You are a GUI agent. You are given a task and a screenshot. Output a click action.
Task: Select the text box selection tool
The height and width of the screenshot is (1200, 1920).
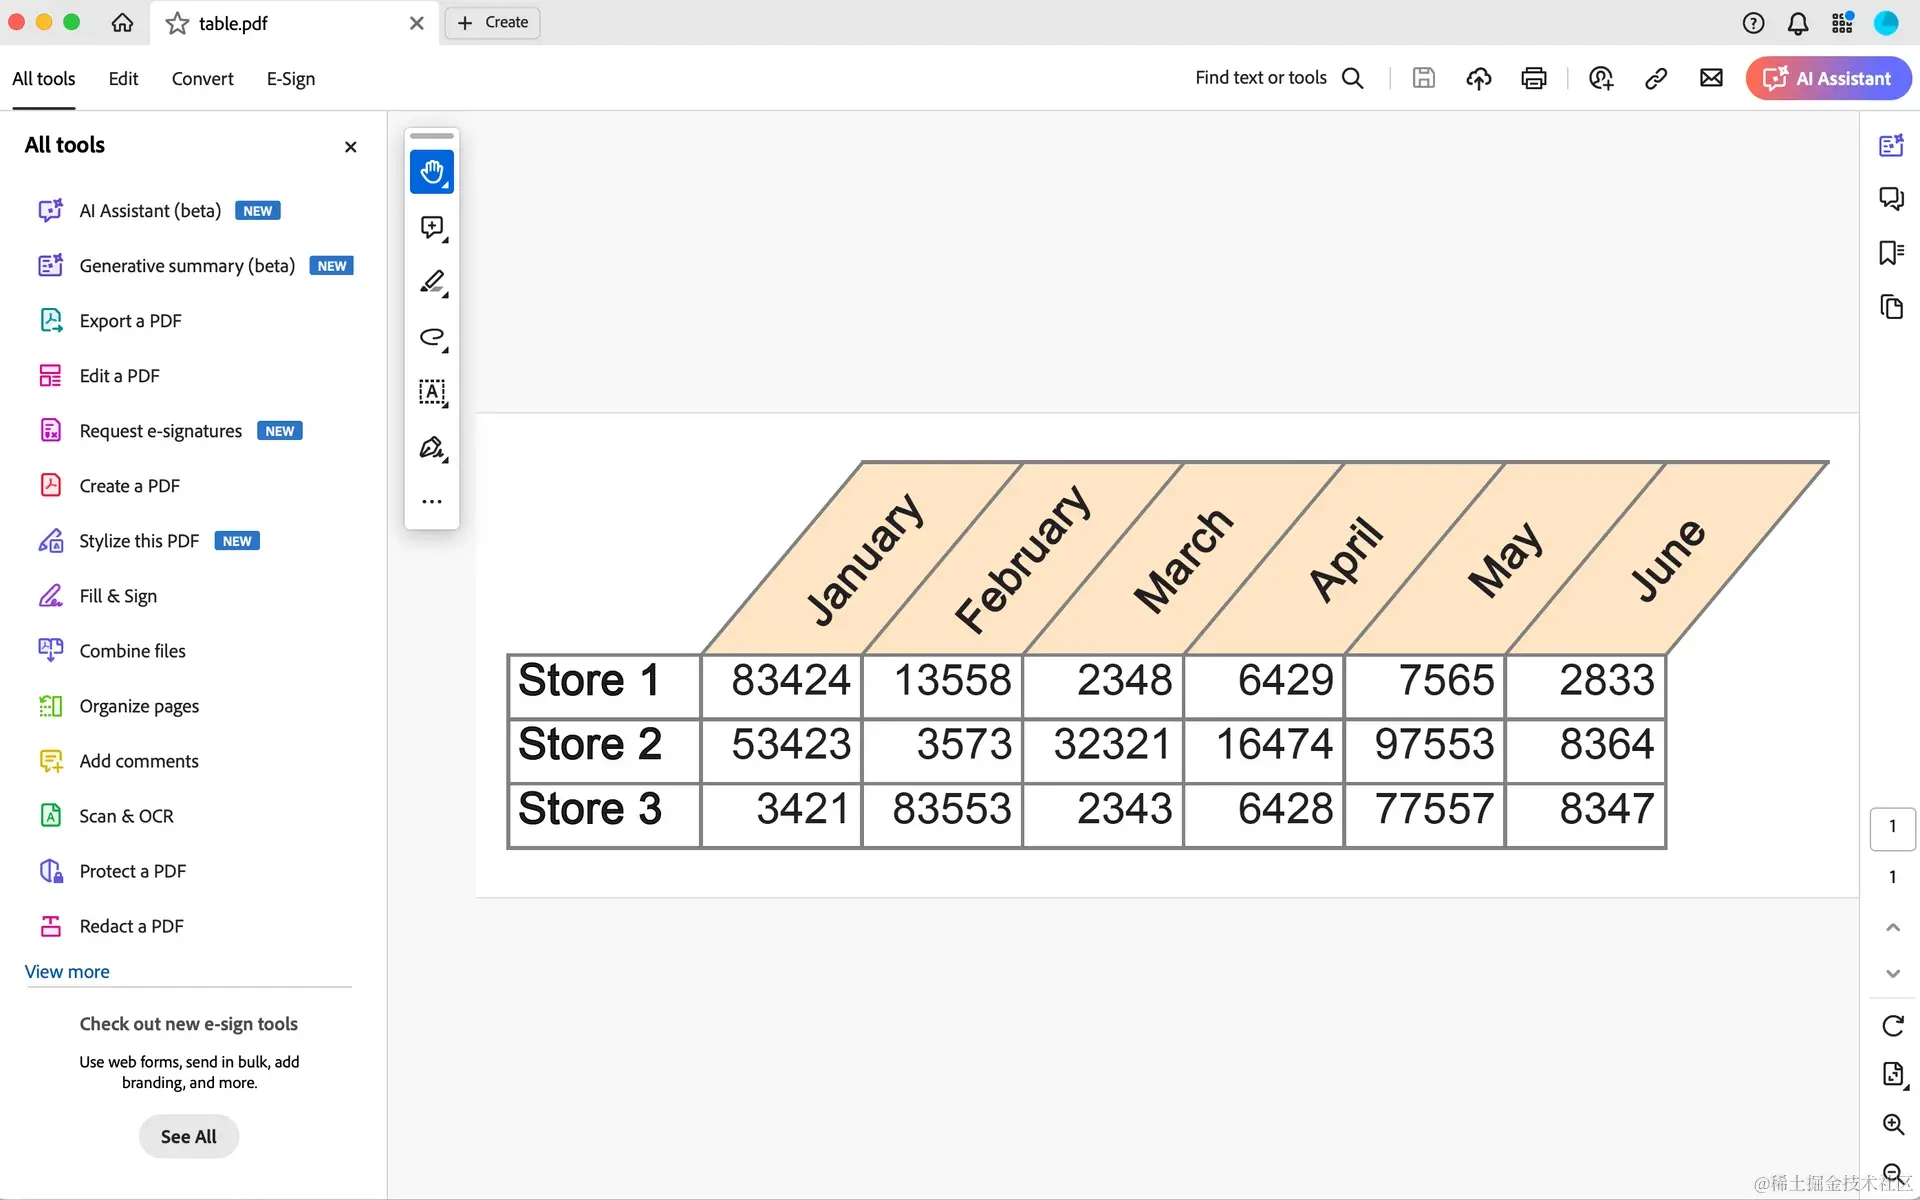coord(431,392)
